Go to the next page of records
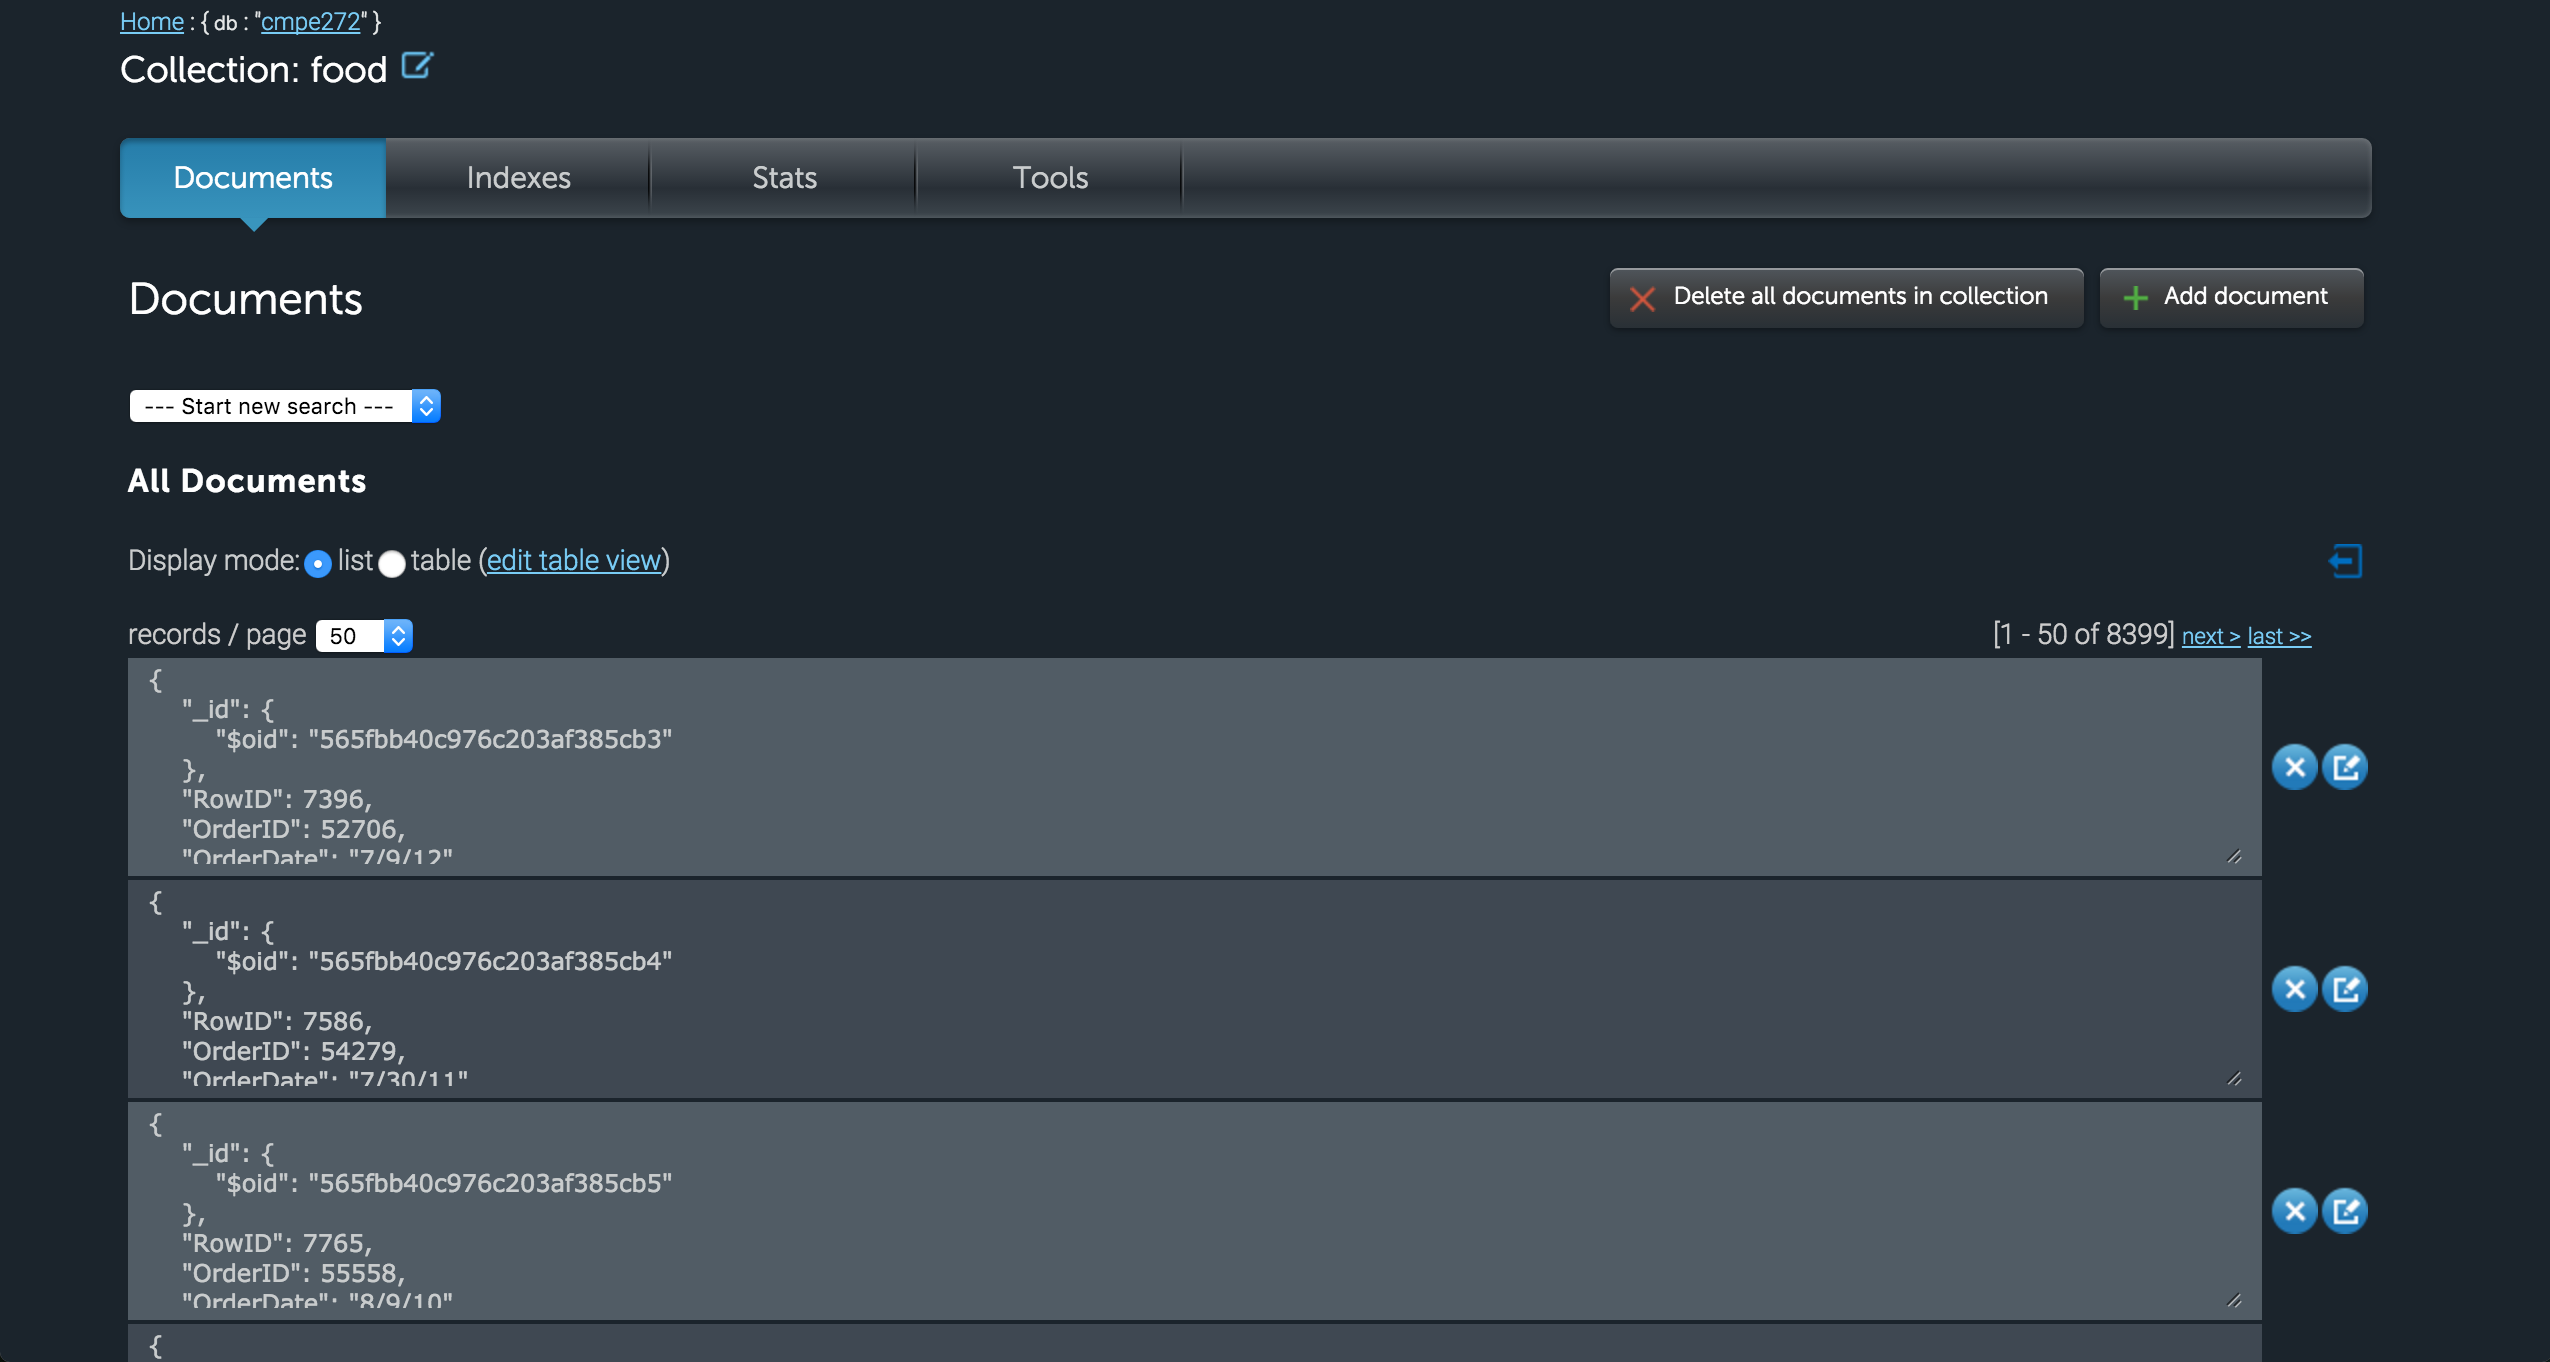Screen dimensions: 2550x1362 click(x=2210, y=636)
